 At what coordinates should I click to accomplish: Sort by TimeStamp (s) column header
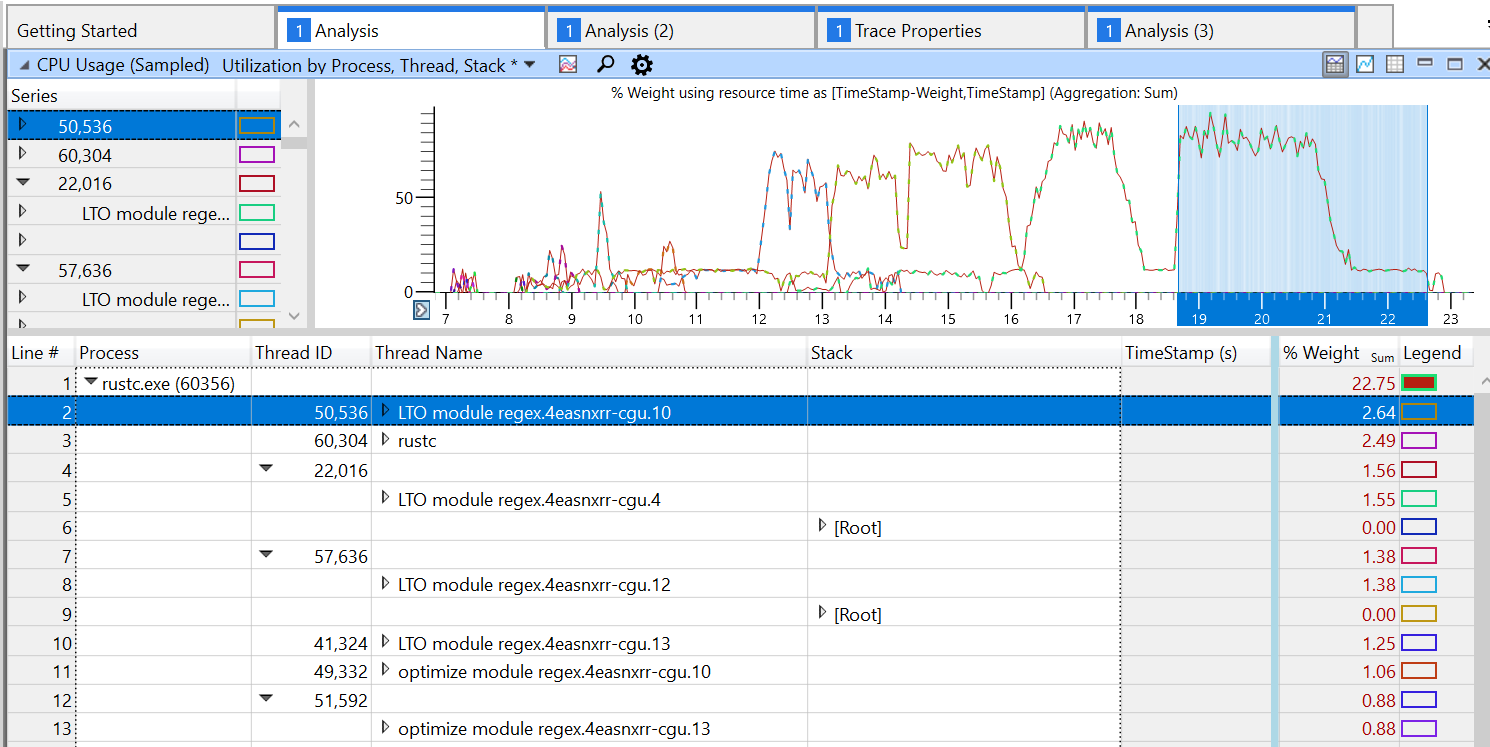tap(1196, 353)
